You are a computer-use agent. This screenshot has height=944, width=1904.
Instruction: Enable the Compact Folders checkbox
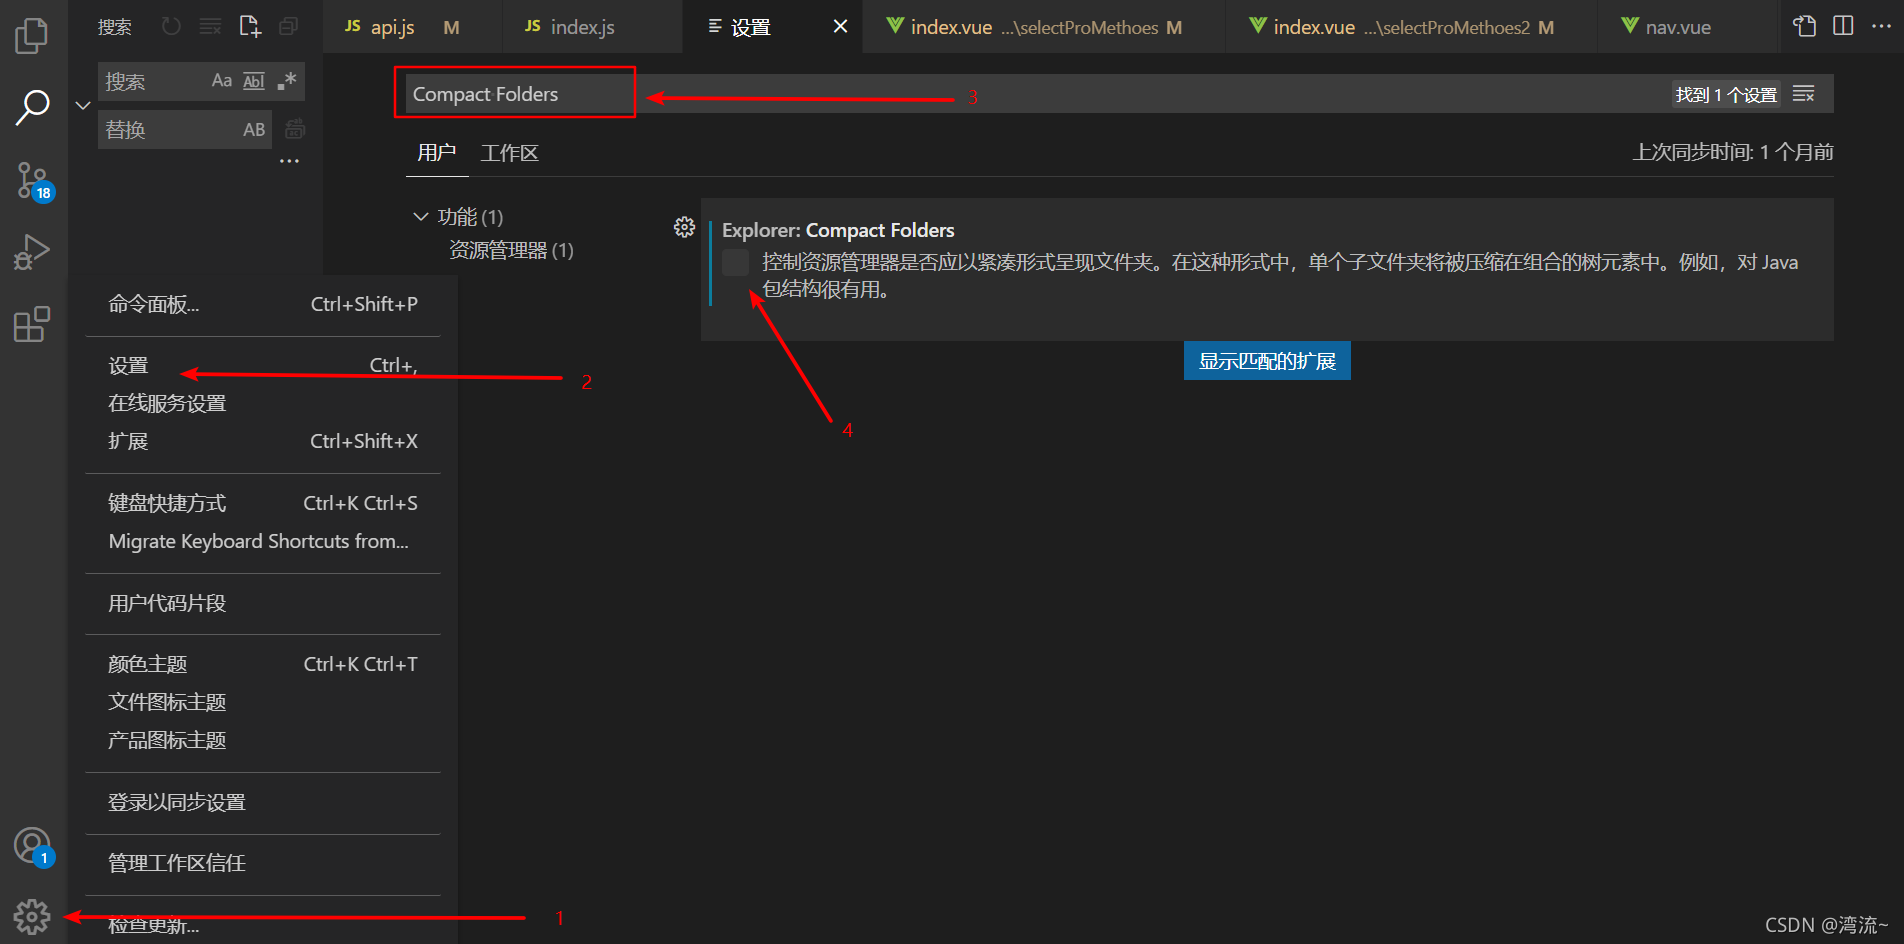coord(735,262)
